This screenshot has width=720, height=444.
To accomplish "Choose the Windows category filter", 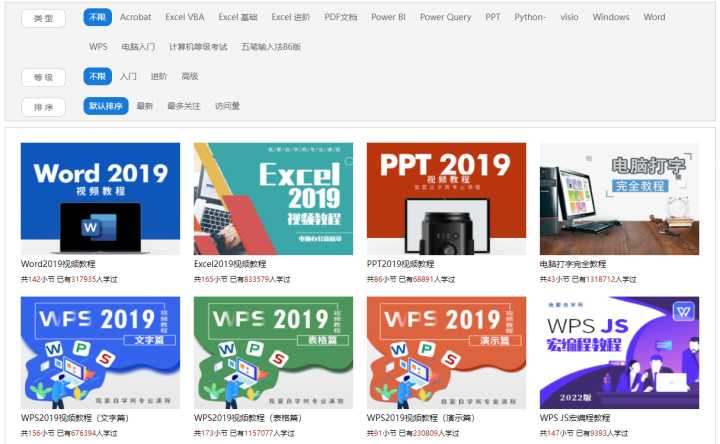I will click(611, 17).
